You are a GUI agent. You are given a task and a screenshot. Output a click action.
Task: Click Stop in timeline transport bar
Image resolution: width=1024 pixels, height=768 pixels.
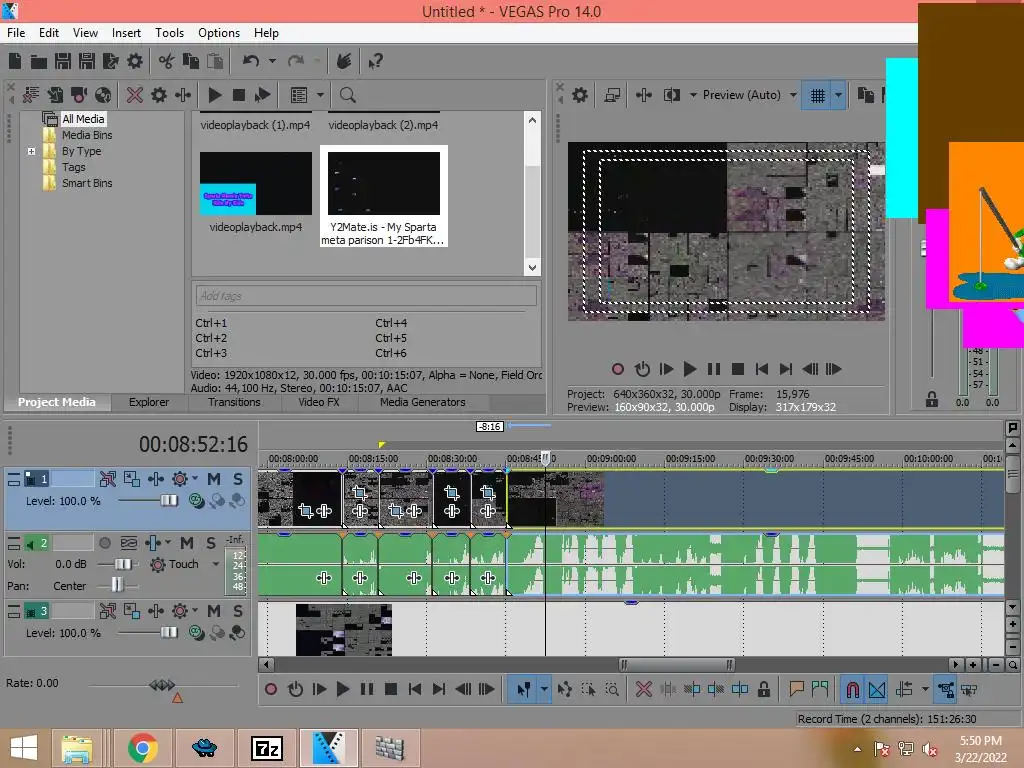pyautogui.click(x=391, y=690)
